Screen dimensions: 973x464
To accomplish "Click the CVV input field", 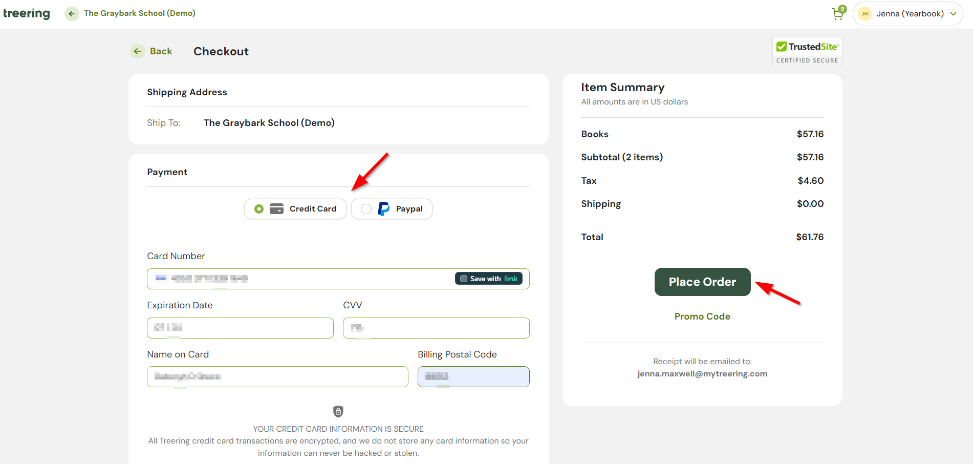I will pyautogui.click(x=436, y=328).
